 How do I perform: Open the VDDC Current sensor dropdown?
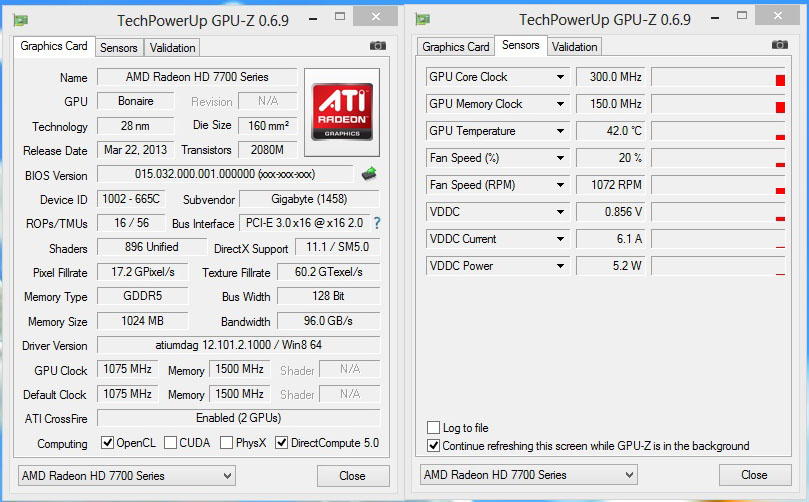tap(560, 239)
